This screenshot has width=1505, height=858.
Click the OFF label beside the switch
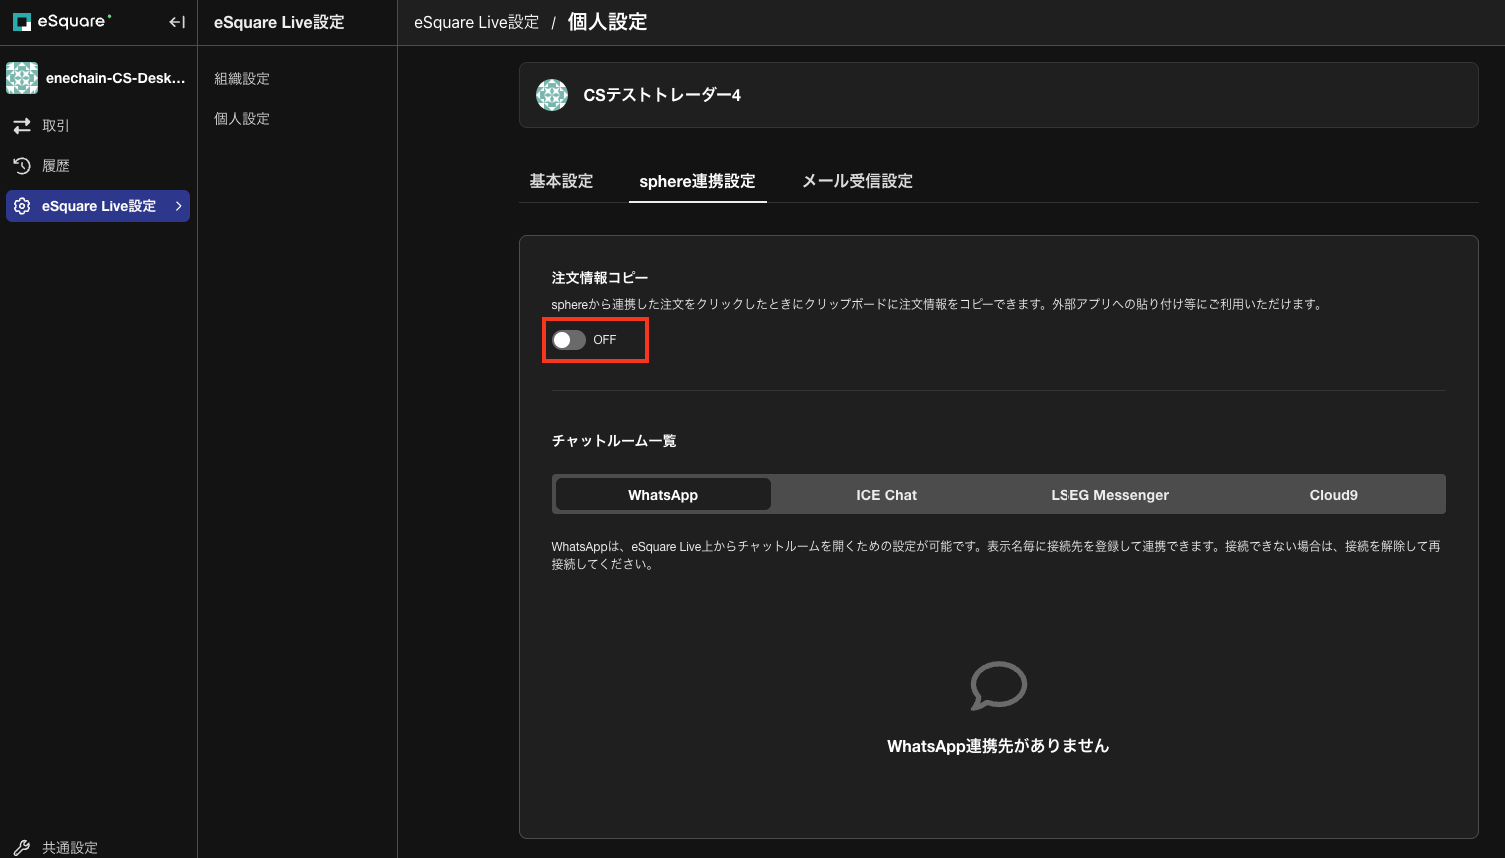click(605, 340)
